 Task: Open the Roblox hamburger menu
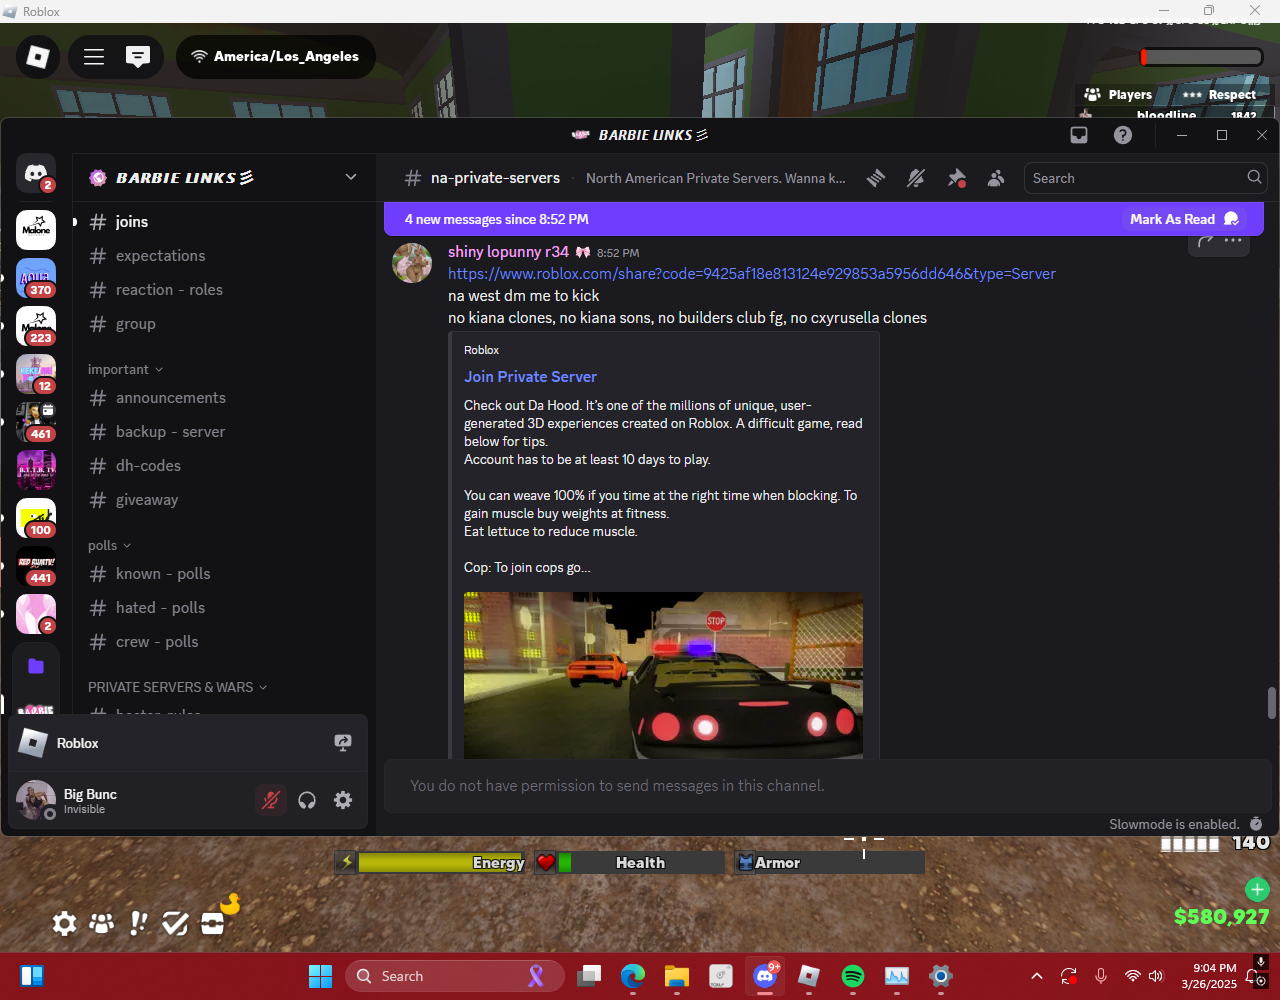point(94,57)
